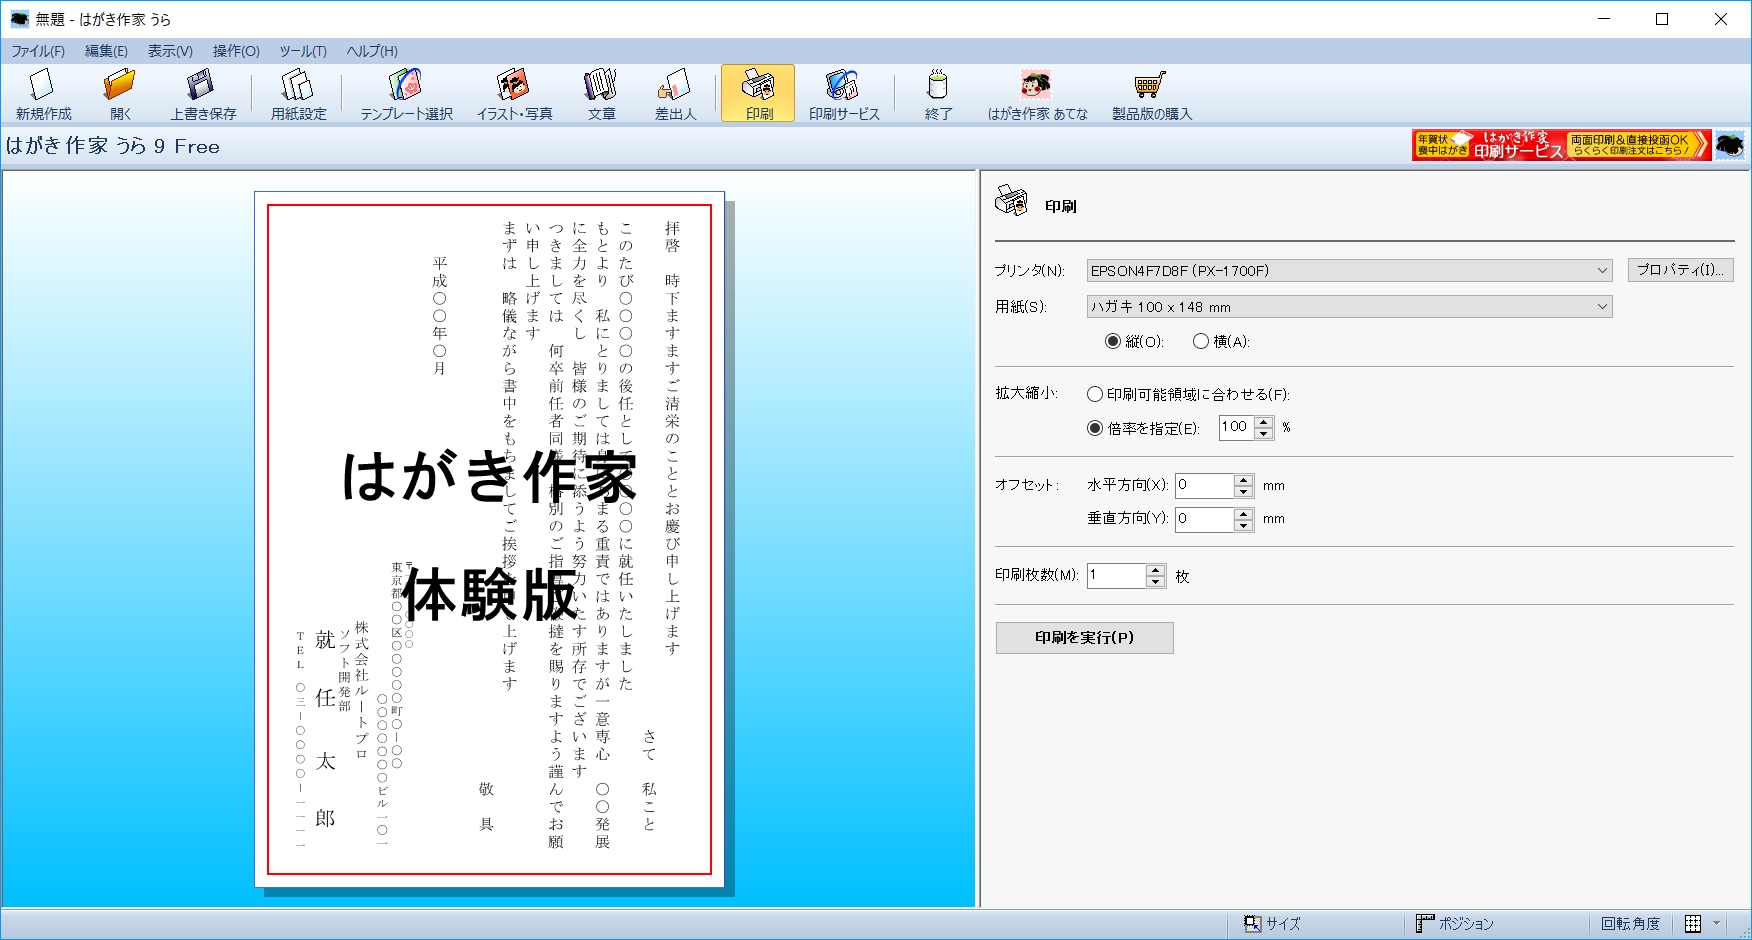The height and width of the screenshot is (940, 1752).
Task: Maximize the application window
Action: click(1662, 19)
